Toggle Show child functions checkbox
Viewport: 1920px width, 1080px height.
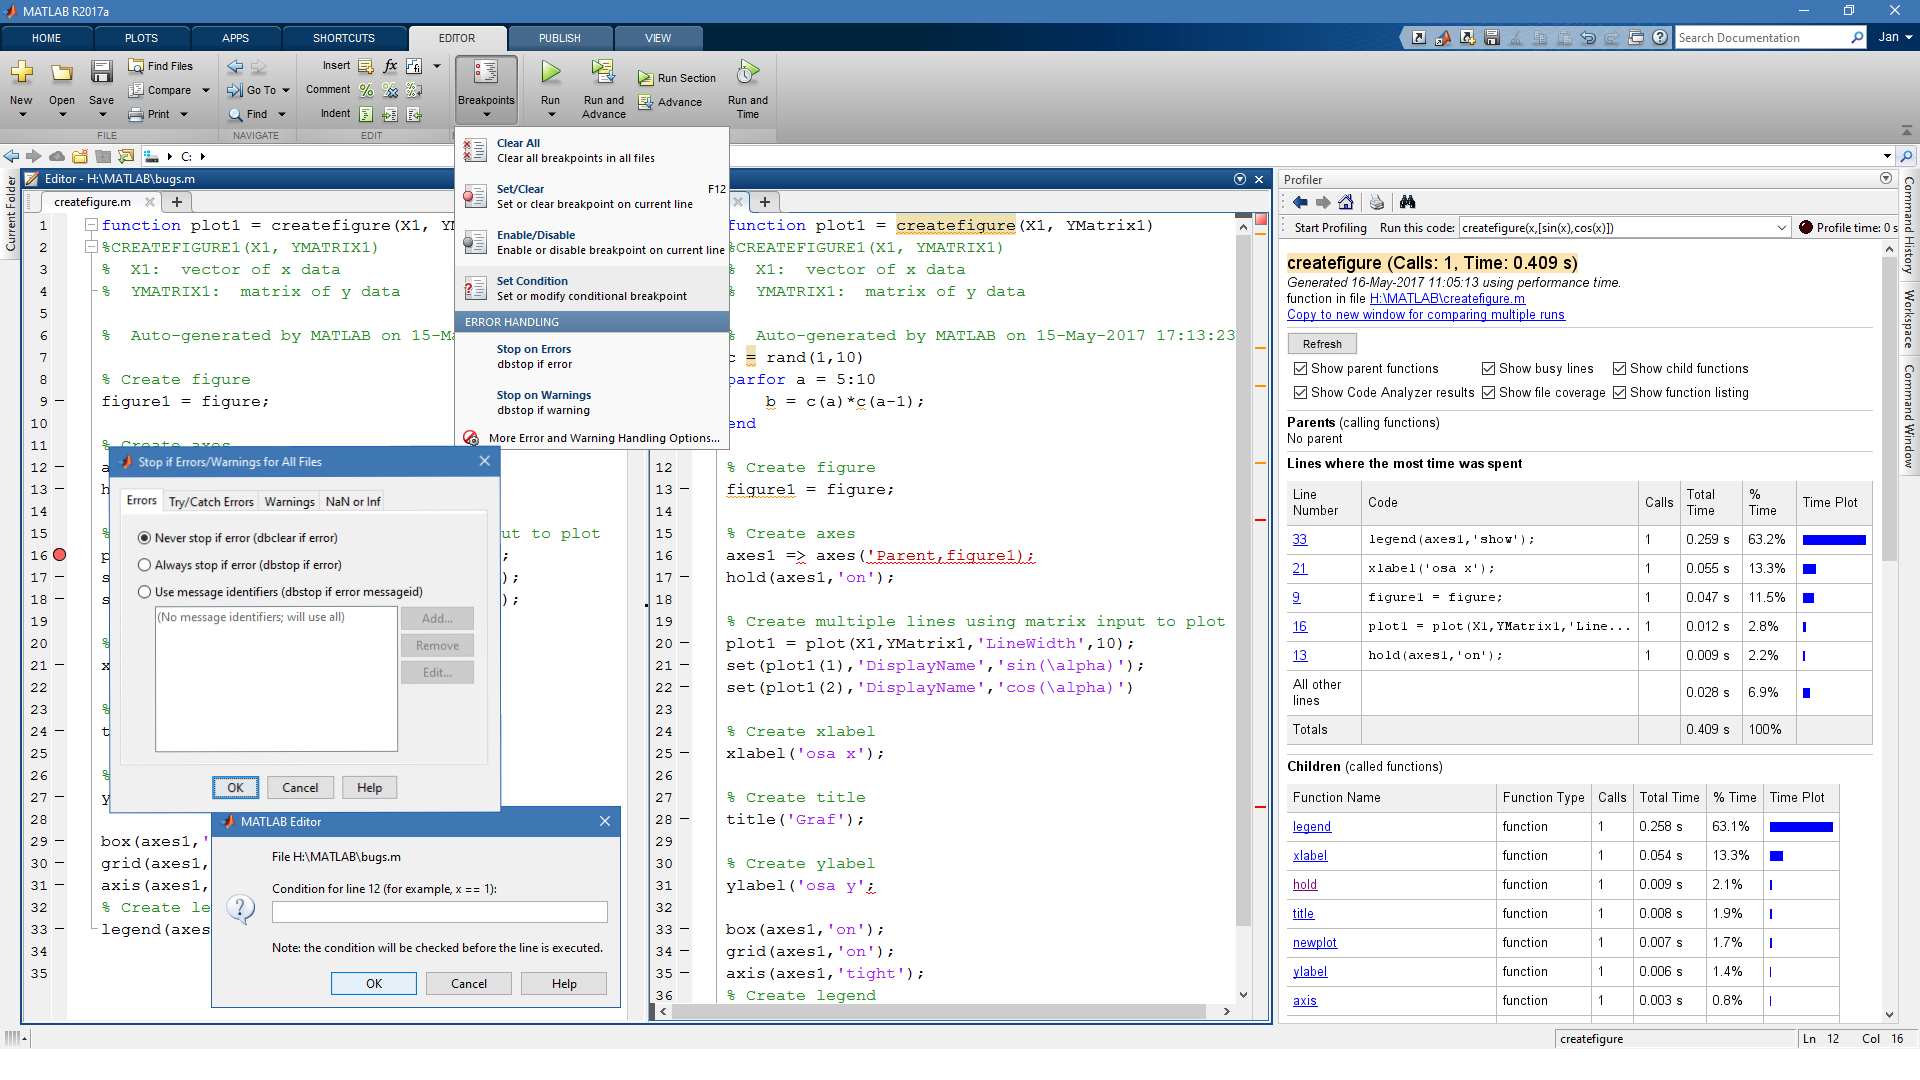[x=1619, y=369]
